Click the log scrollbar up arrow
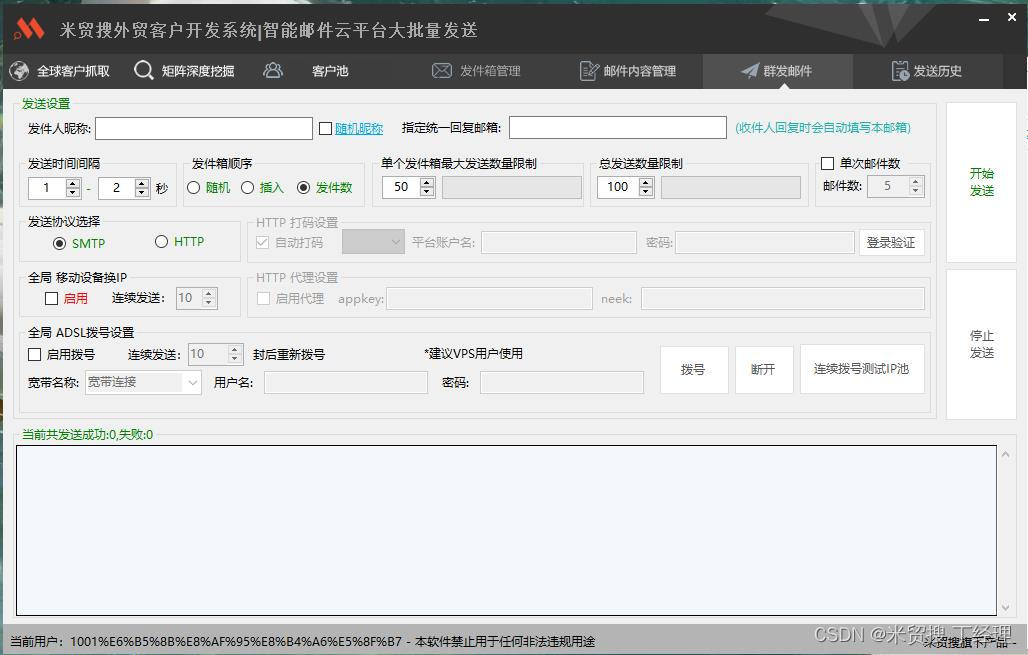This screenshot has height=655, width=1028. (x=1005, y=454)
